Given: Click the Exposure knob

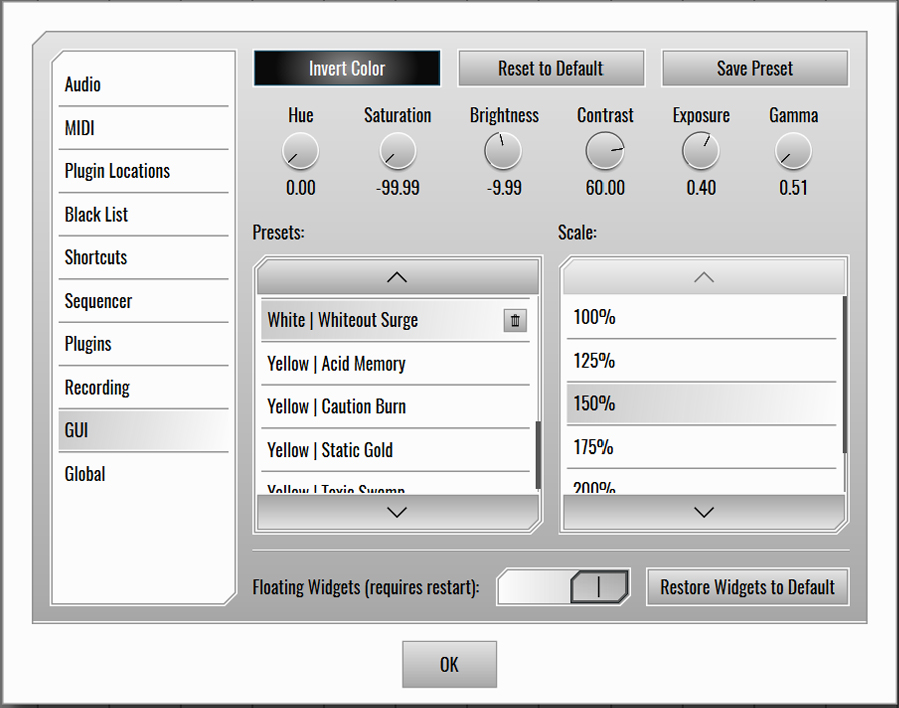Looking at the screenshot, I should coord(701,151).
